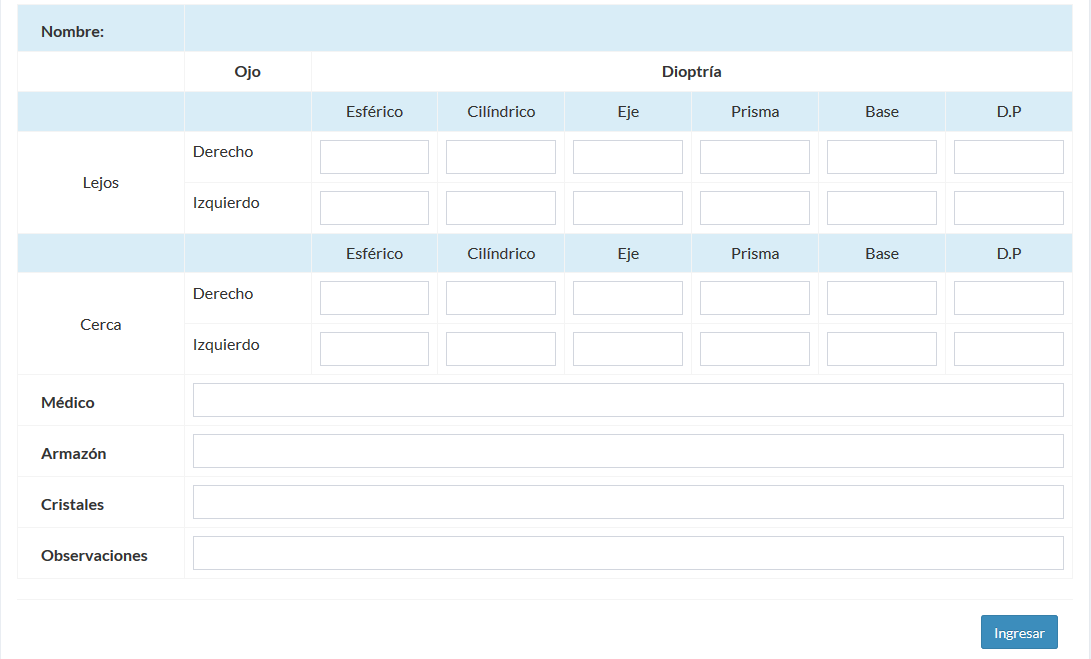1091x659 pixels.
Task: Focus the Observaciones text field
Action: pyautogui.click(x=628, y=553)
